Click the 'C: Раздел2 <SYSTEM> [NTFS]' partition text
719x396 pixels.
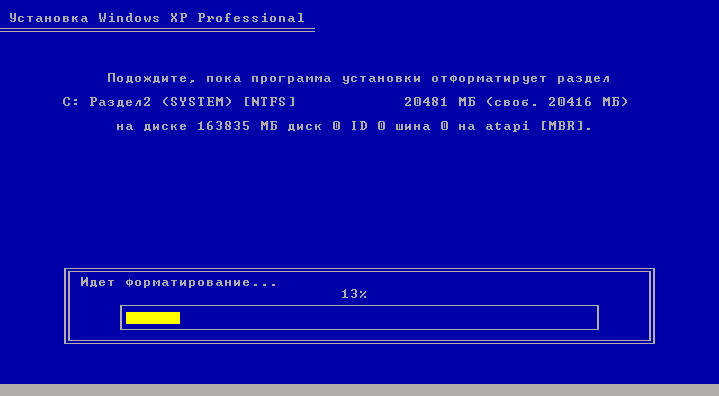(x=179, y=102)
